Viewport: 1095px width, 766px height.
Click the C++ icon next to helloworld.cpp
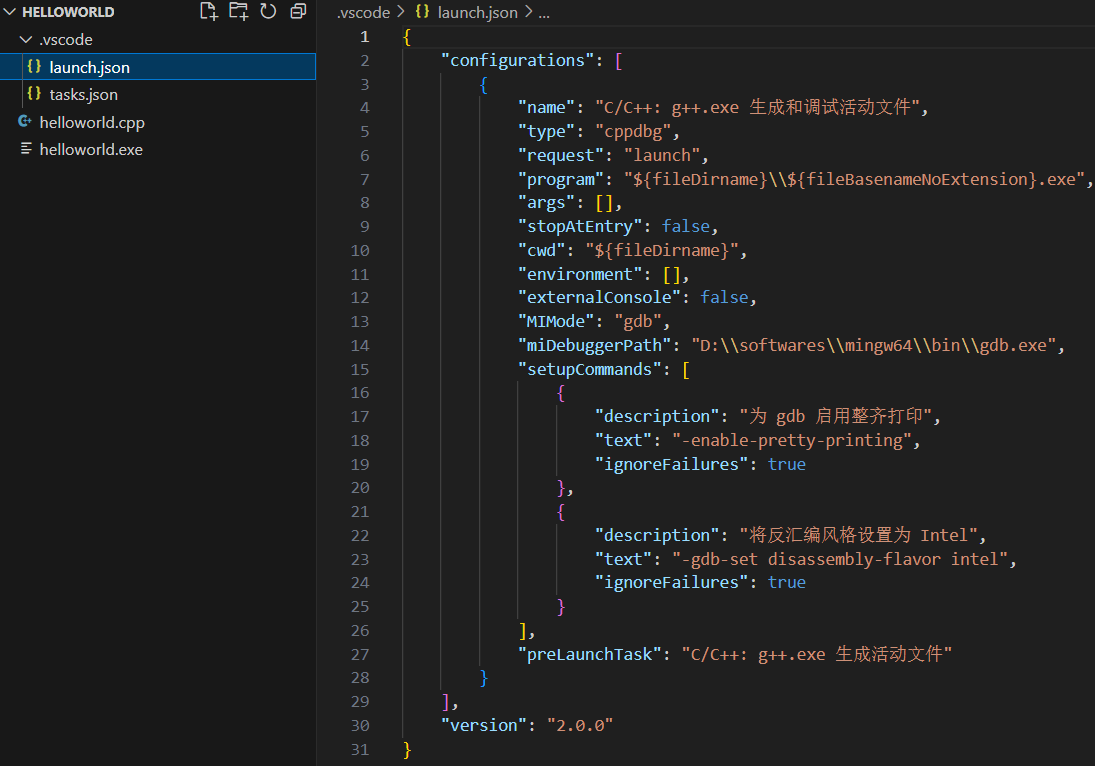coord(25,122)
